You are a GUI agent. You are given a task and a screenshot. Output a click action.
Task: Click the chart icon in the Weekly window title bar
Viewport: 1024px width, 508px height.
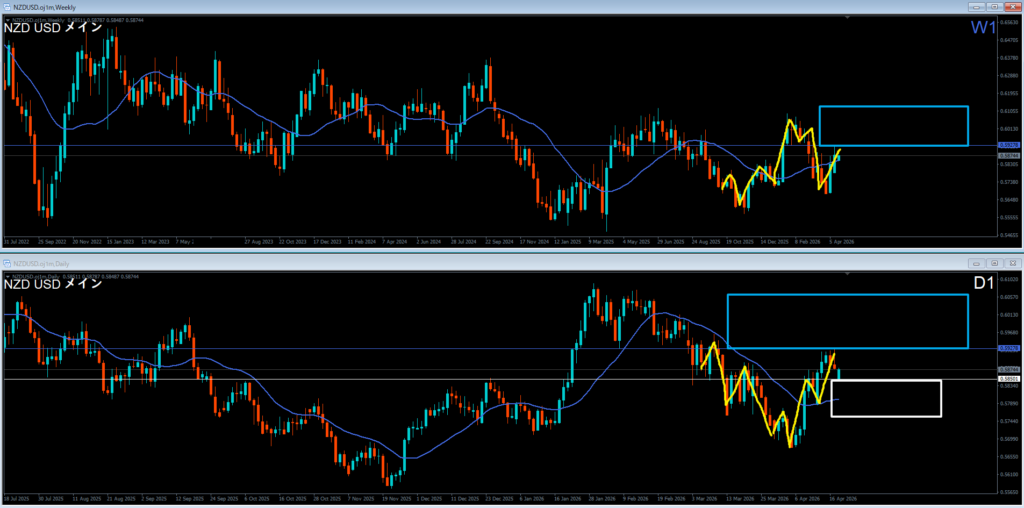pos(7,7)
